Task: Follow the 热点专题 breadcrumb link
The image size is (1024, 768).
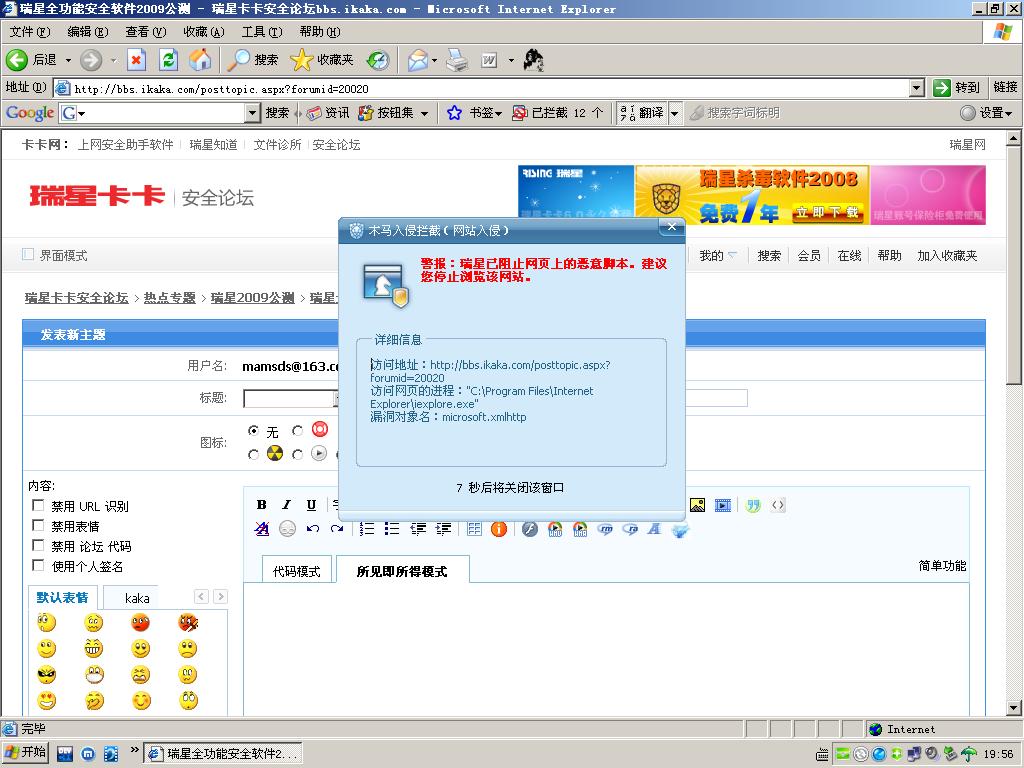Action: pyautogui.click(x=170, y=298)
